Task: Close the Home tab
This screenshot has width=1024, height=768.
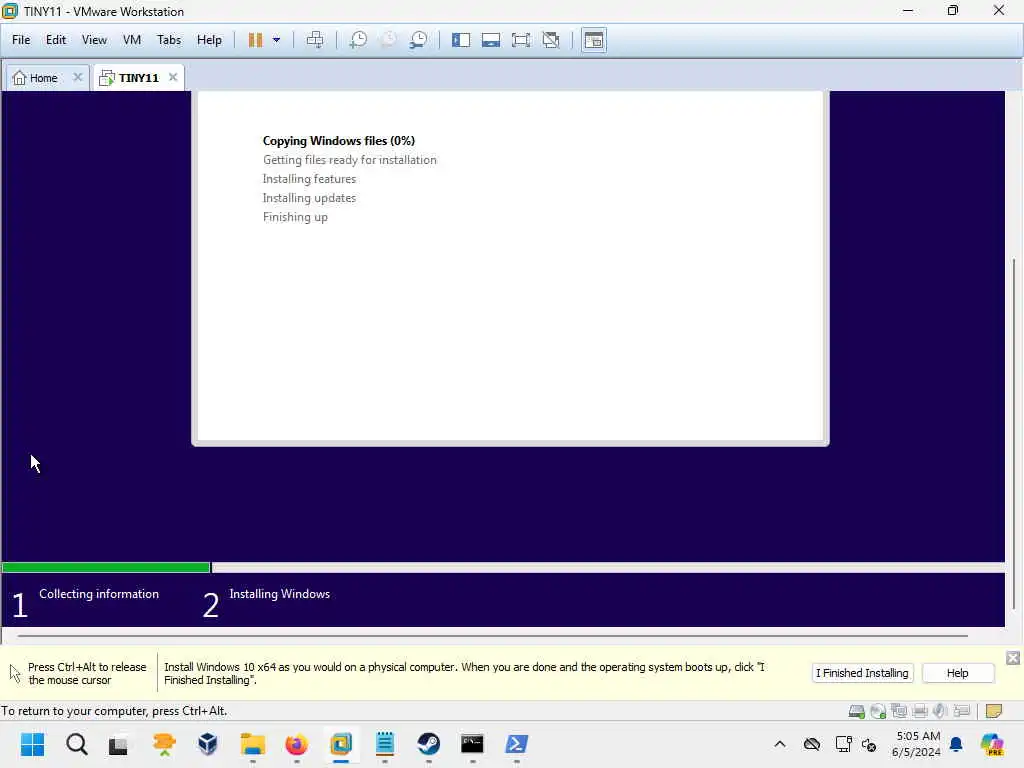Action: pyautogui.click(x=78, y=77)
